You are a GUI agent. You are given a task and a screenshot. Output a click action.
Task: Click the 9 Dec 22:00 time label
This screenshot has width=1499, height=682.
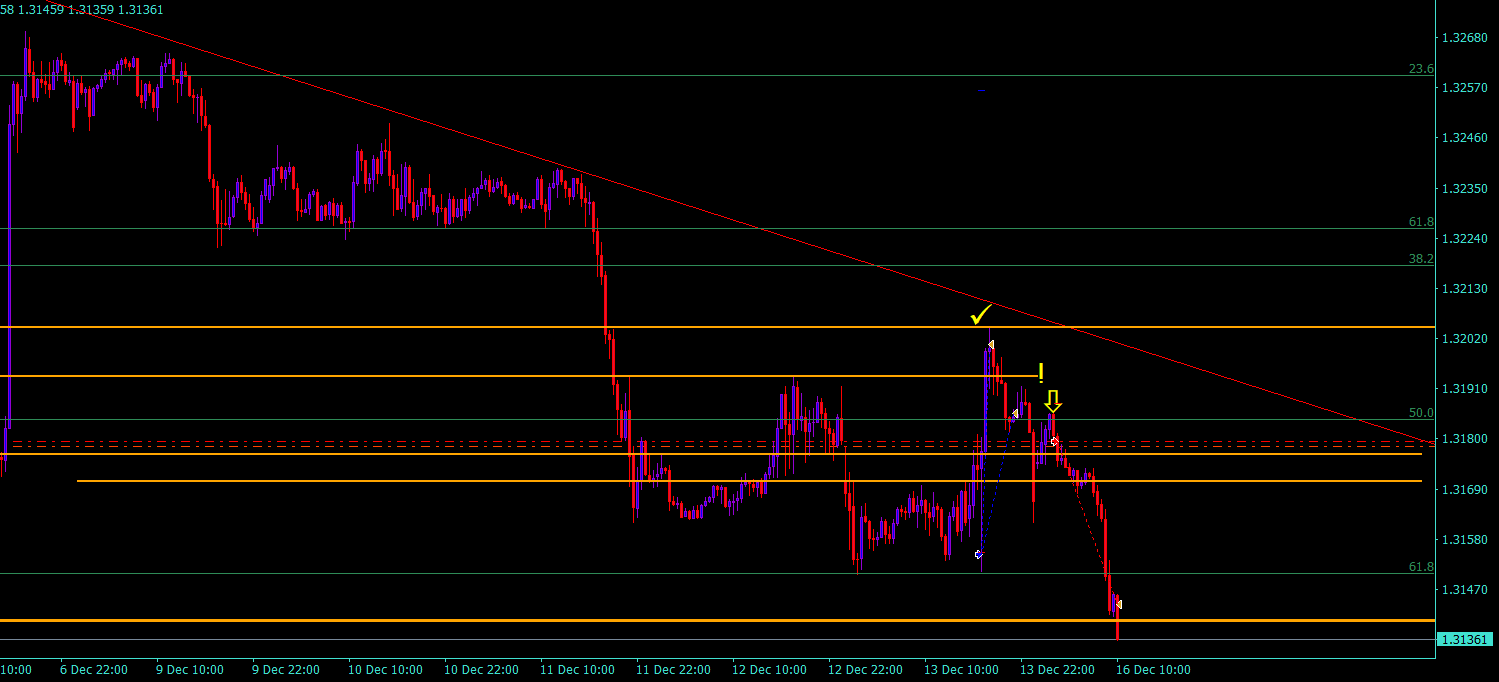pos(285,669)
